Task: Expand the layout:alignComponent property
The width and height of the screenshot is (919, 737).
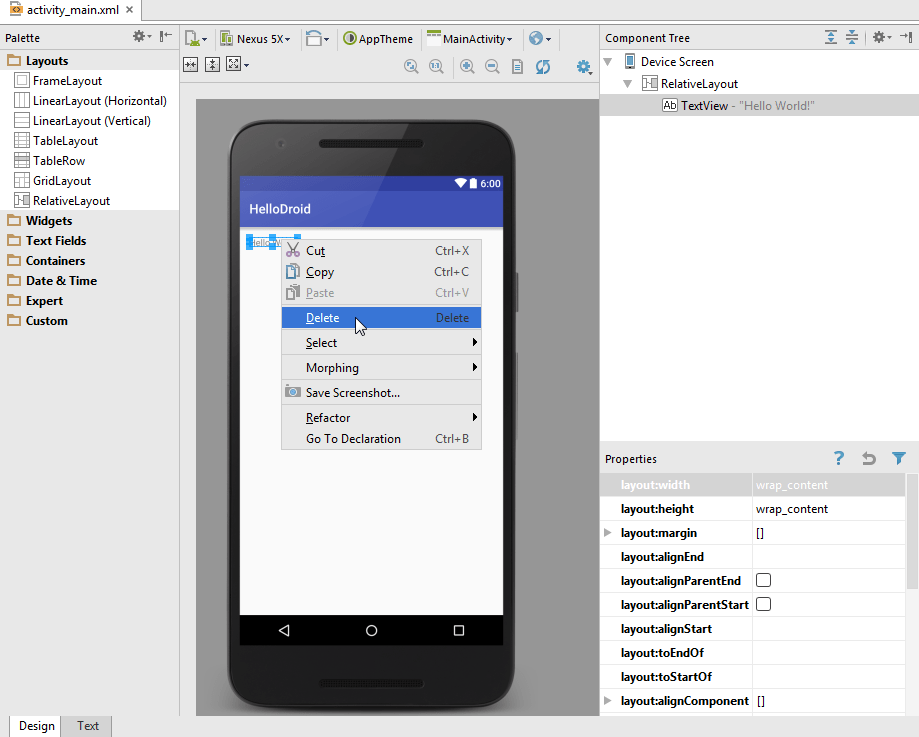Action: point(608,701)
